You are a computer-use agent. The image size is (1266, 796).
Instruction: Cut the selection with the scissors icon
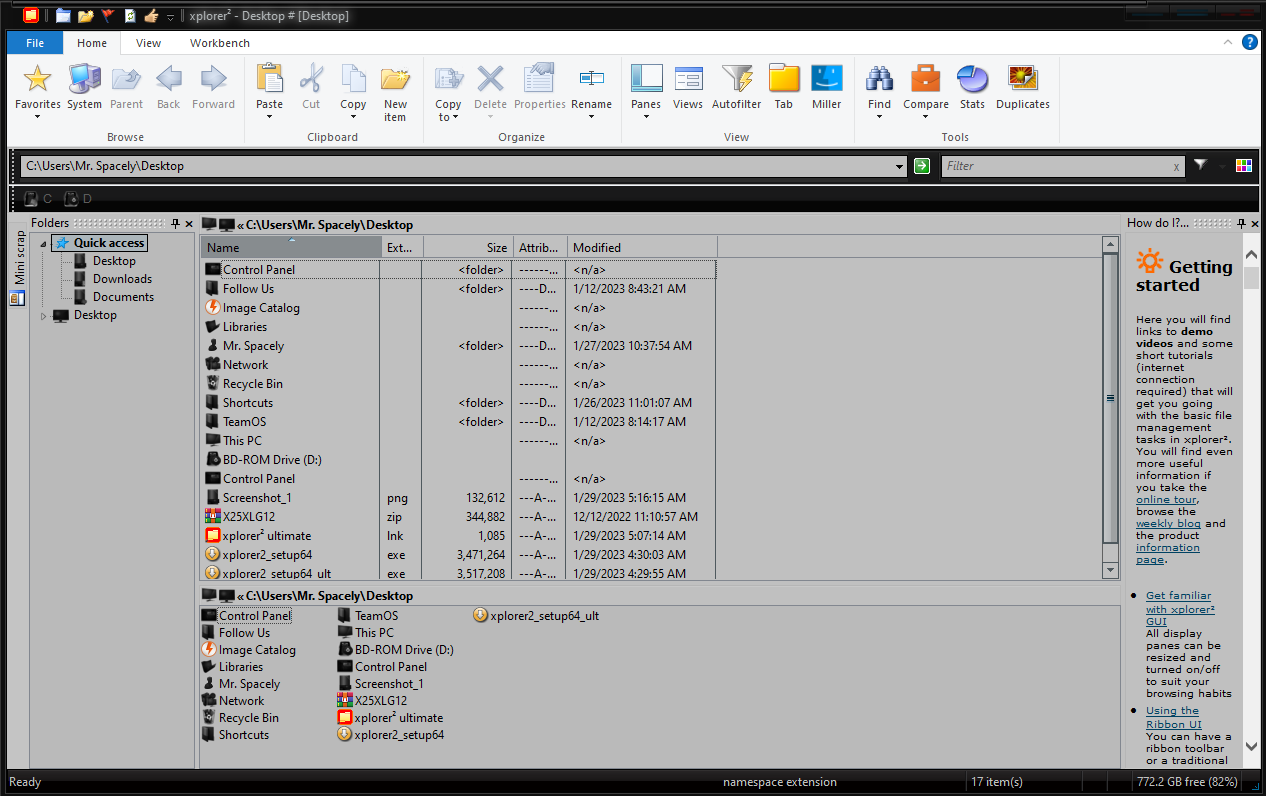point(311,86)
